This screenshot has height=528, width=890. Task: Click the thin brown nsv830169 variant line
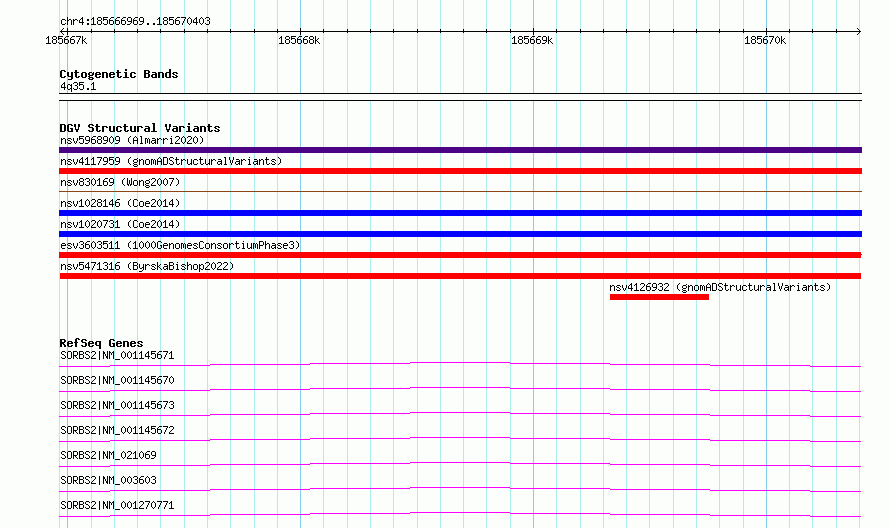point(460,192)
